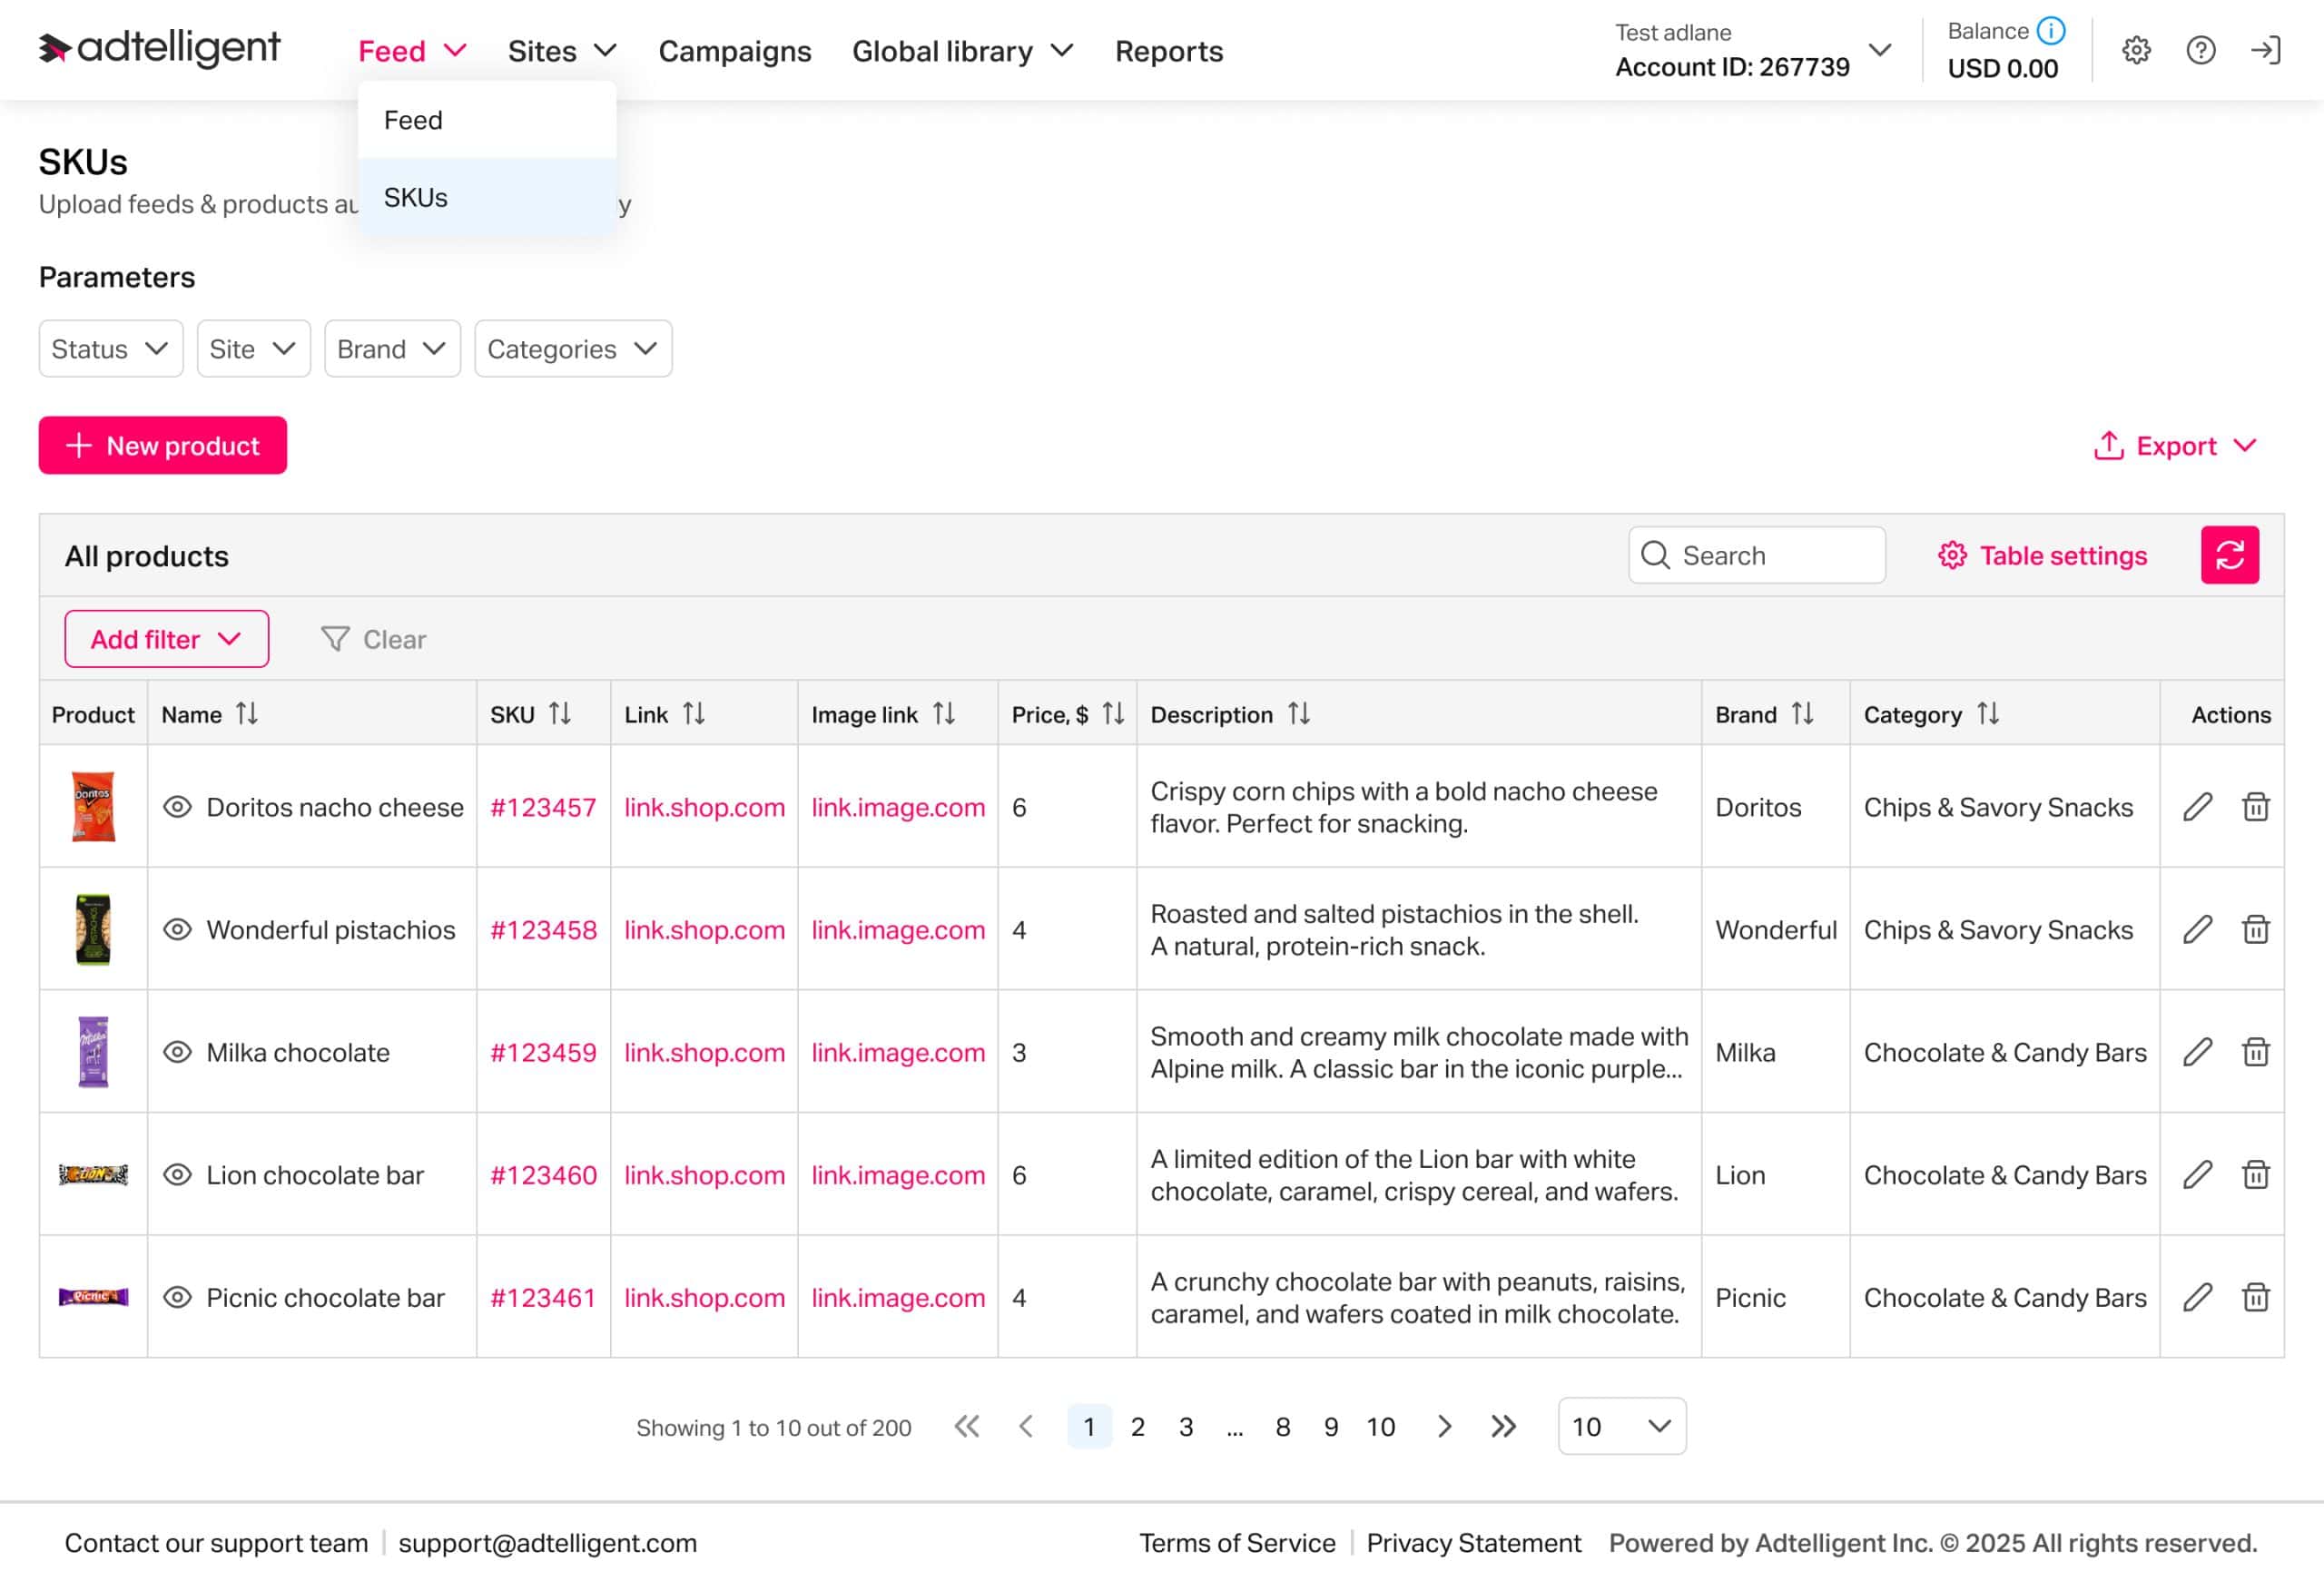Edit the Doritos nacho cheese row

(2196, 807)
